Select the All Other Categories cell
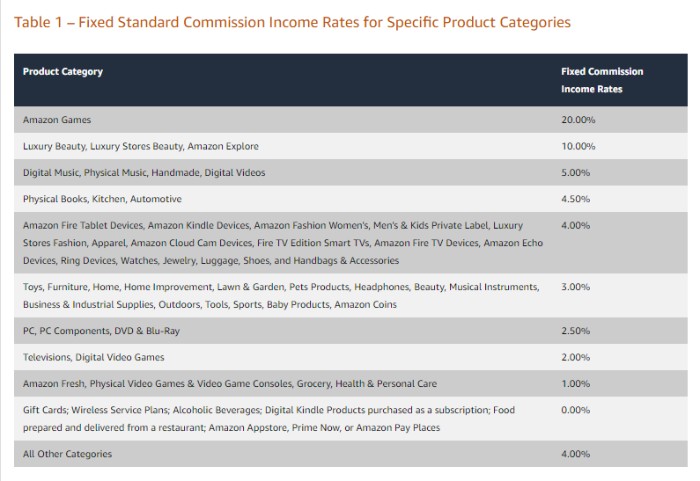Viewport: 700px width, 481px height. point(67,454)
